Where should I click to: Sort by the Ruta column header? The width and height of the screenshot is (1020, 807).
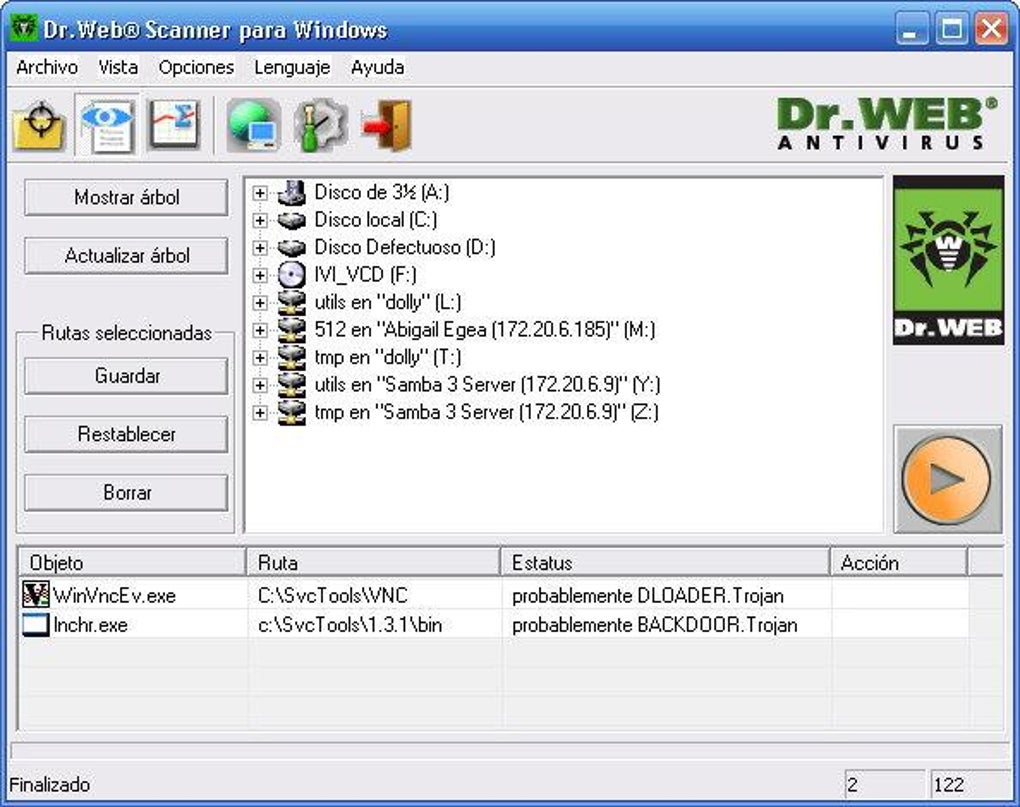pos(373,562)
